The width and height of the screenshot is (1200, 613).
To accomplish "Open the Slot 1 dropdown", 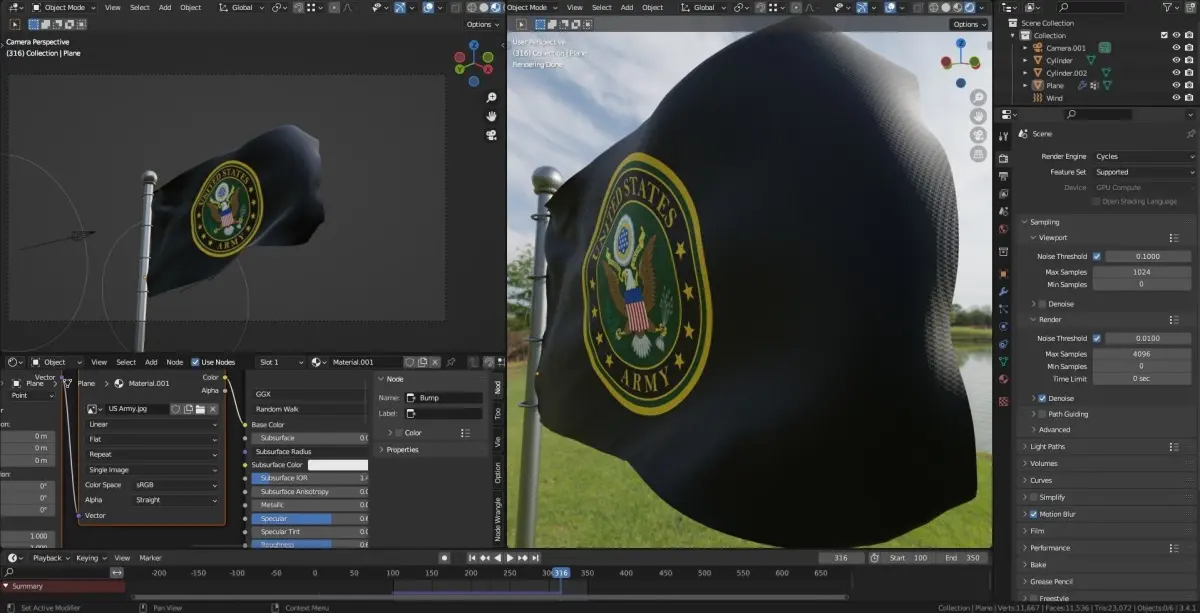I will tap(280, 362).
